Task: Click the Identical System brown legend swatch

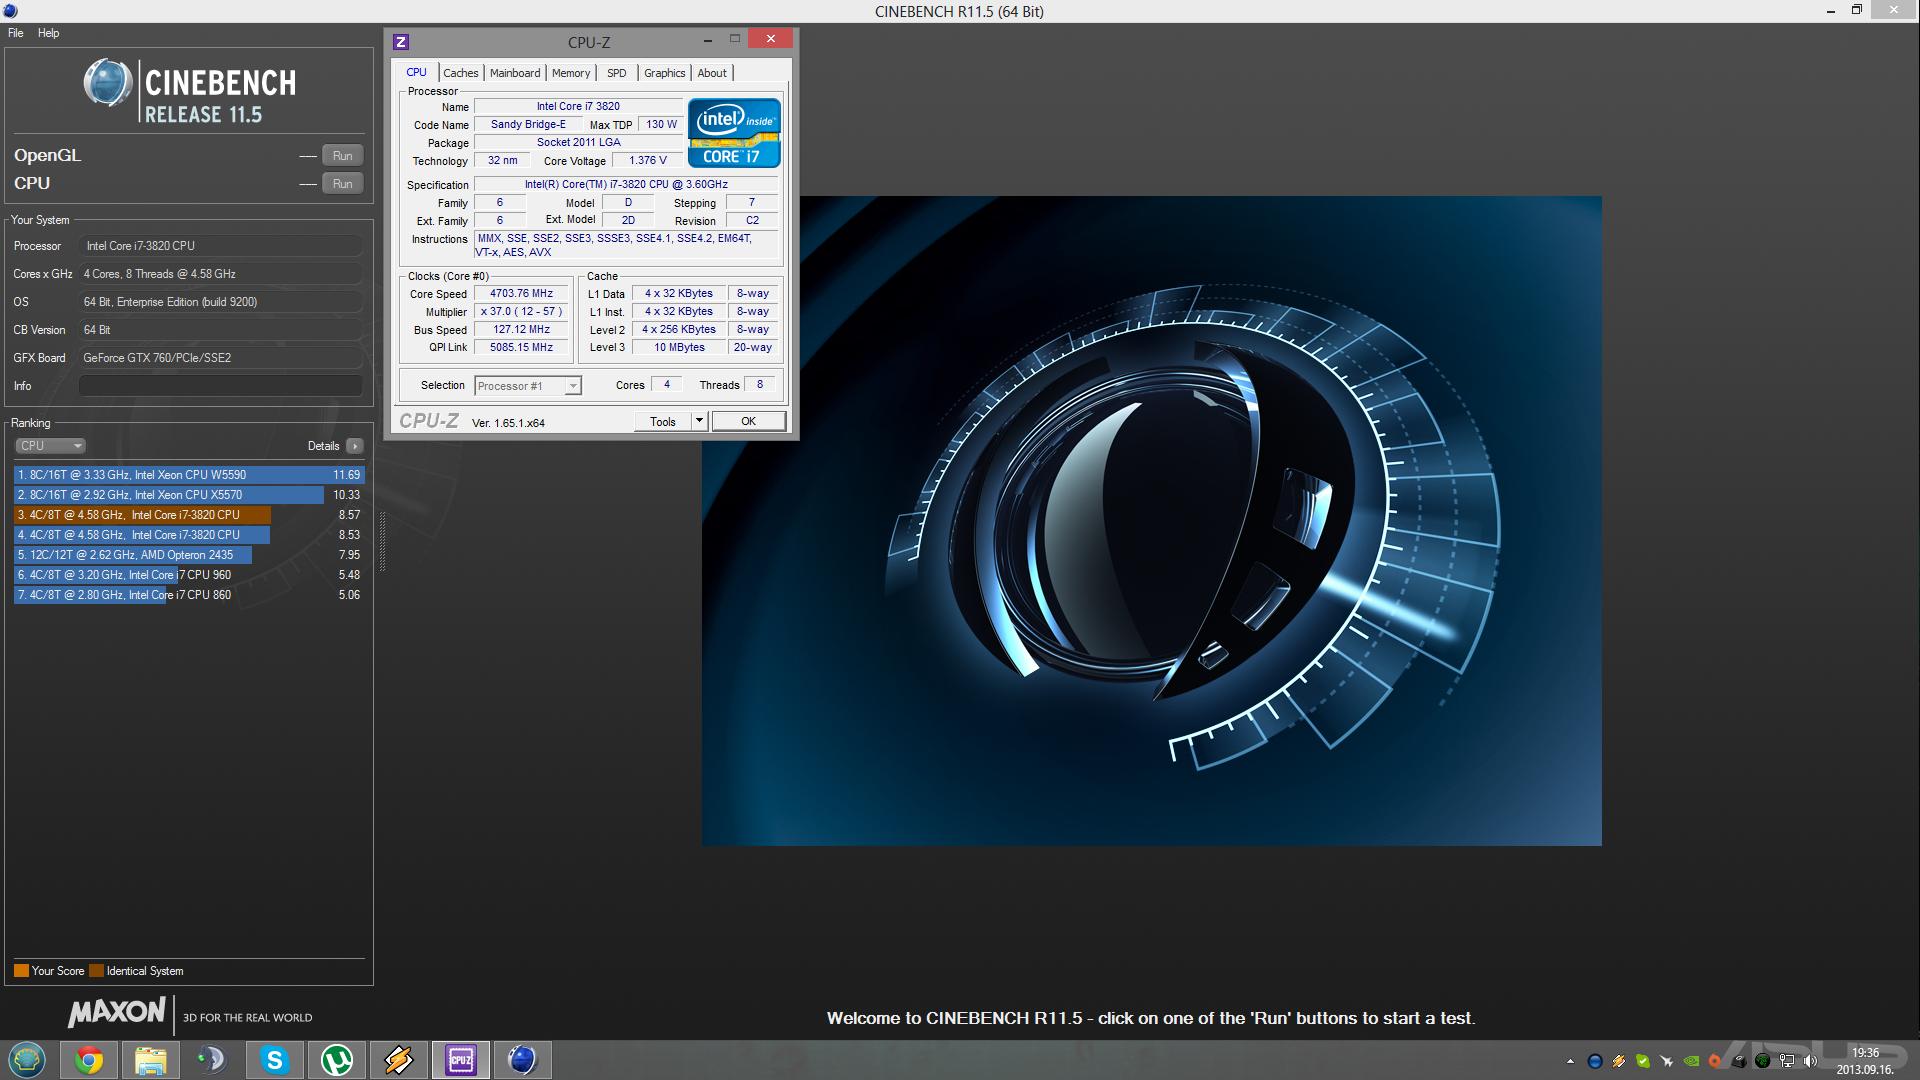Action: click(96, 970)
